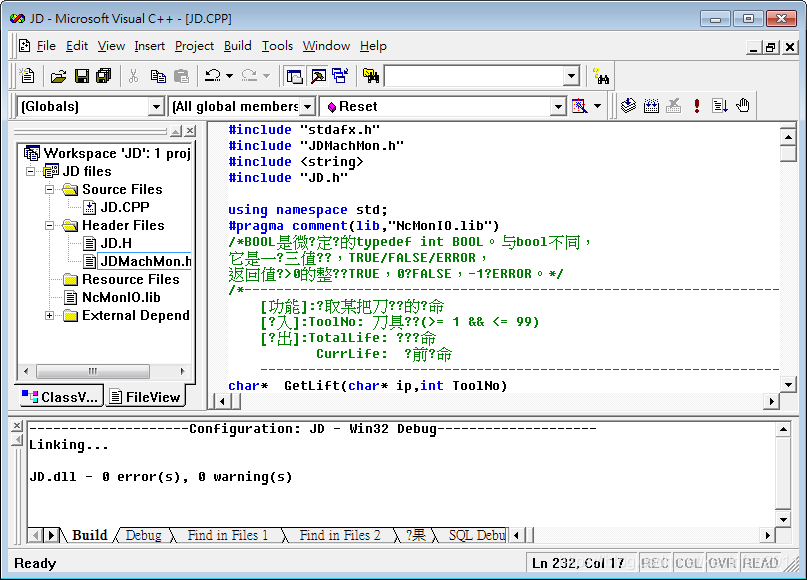807x580 pixels.
Task: Collapse the Header Files folder
Action: click(x=49, y=225)
